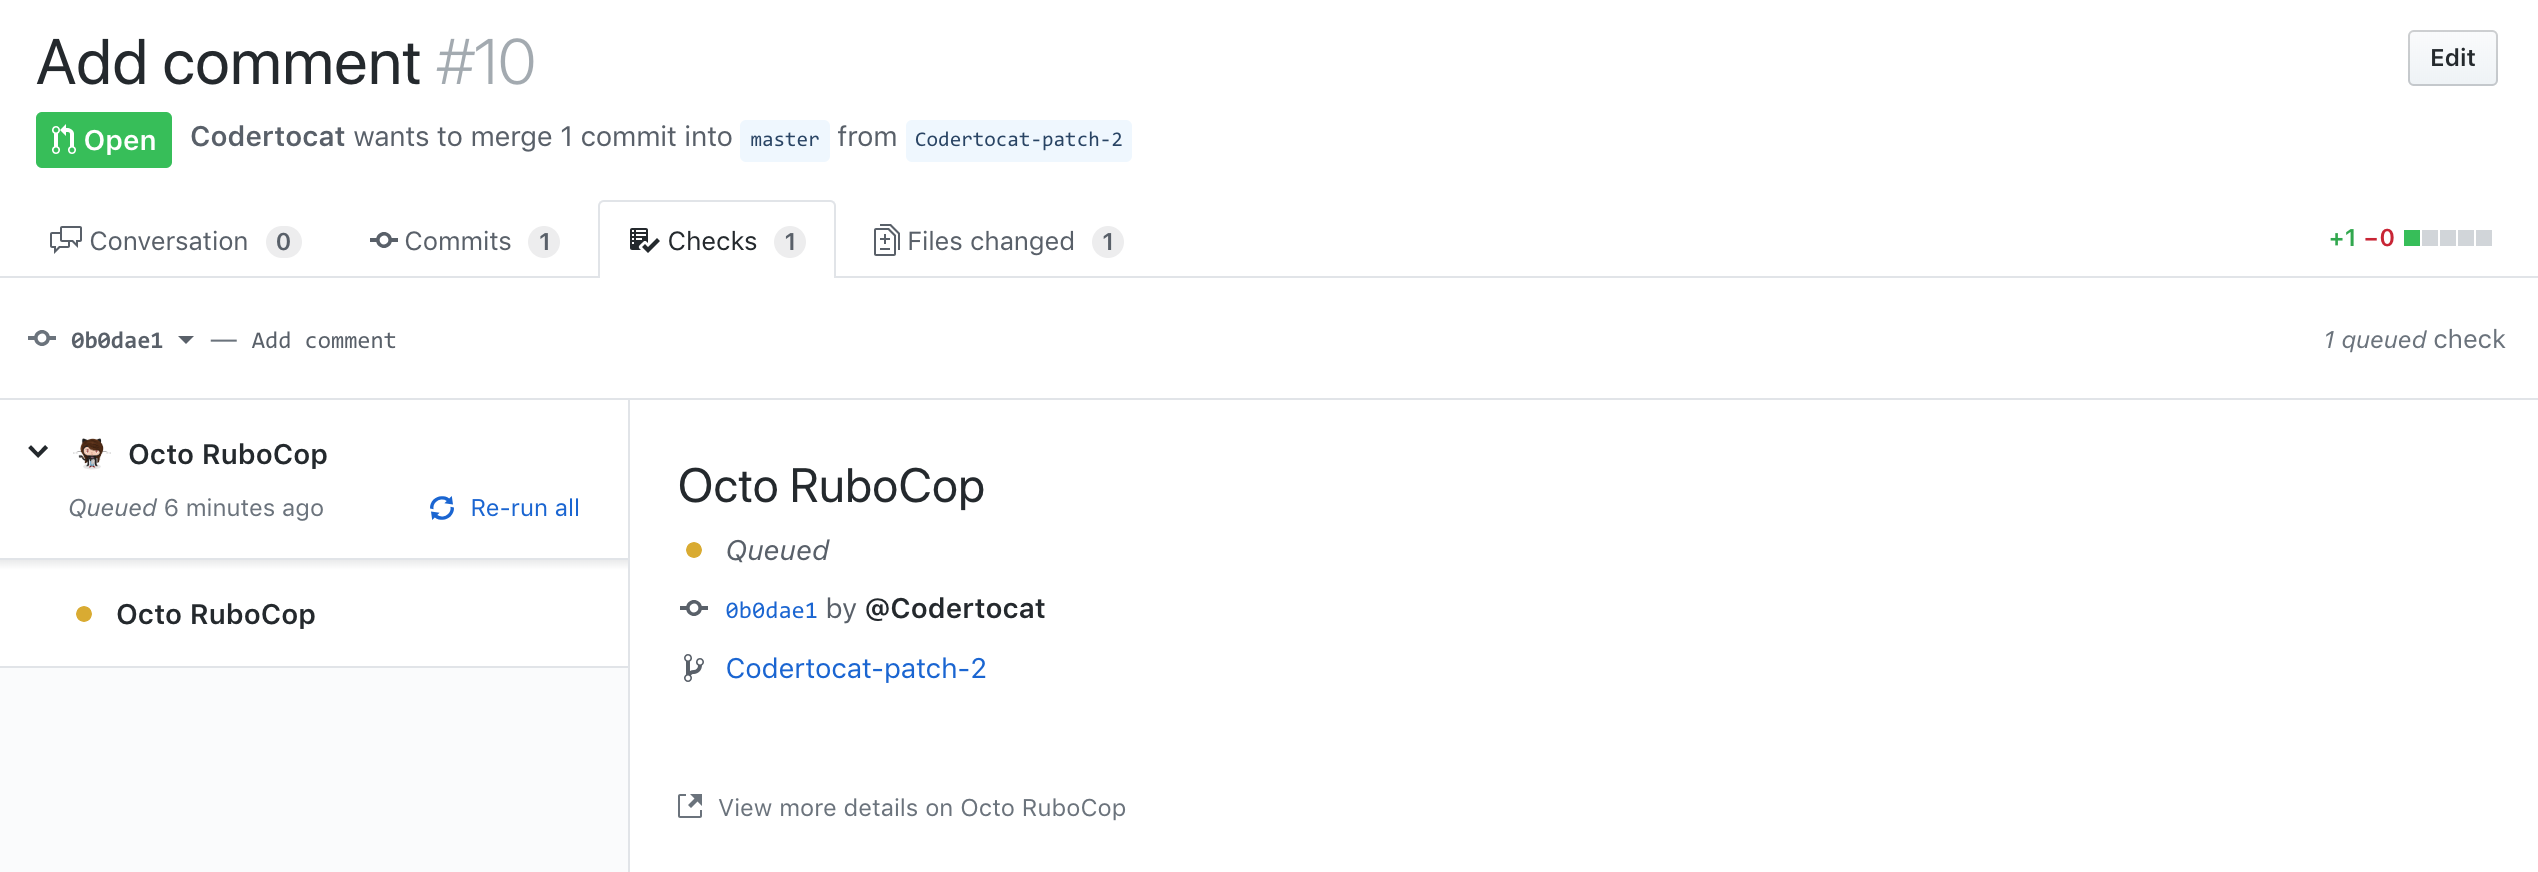Open the Commits tab

(x=464, y=241)
